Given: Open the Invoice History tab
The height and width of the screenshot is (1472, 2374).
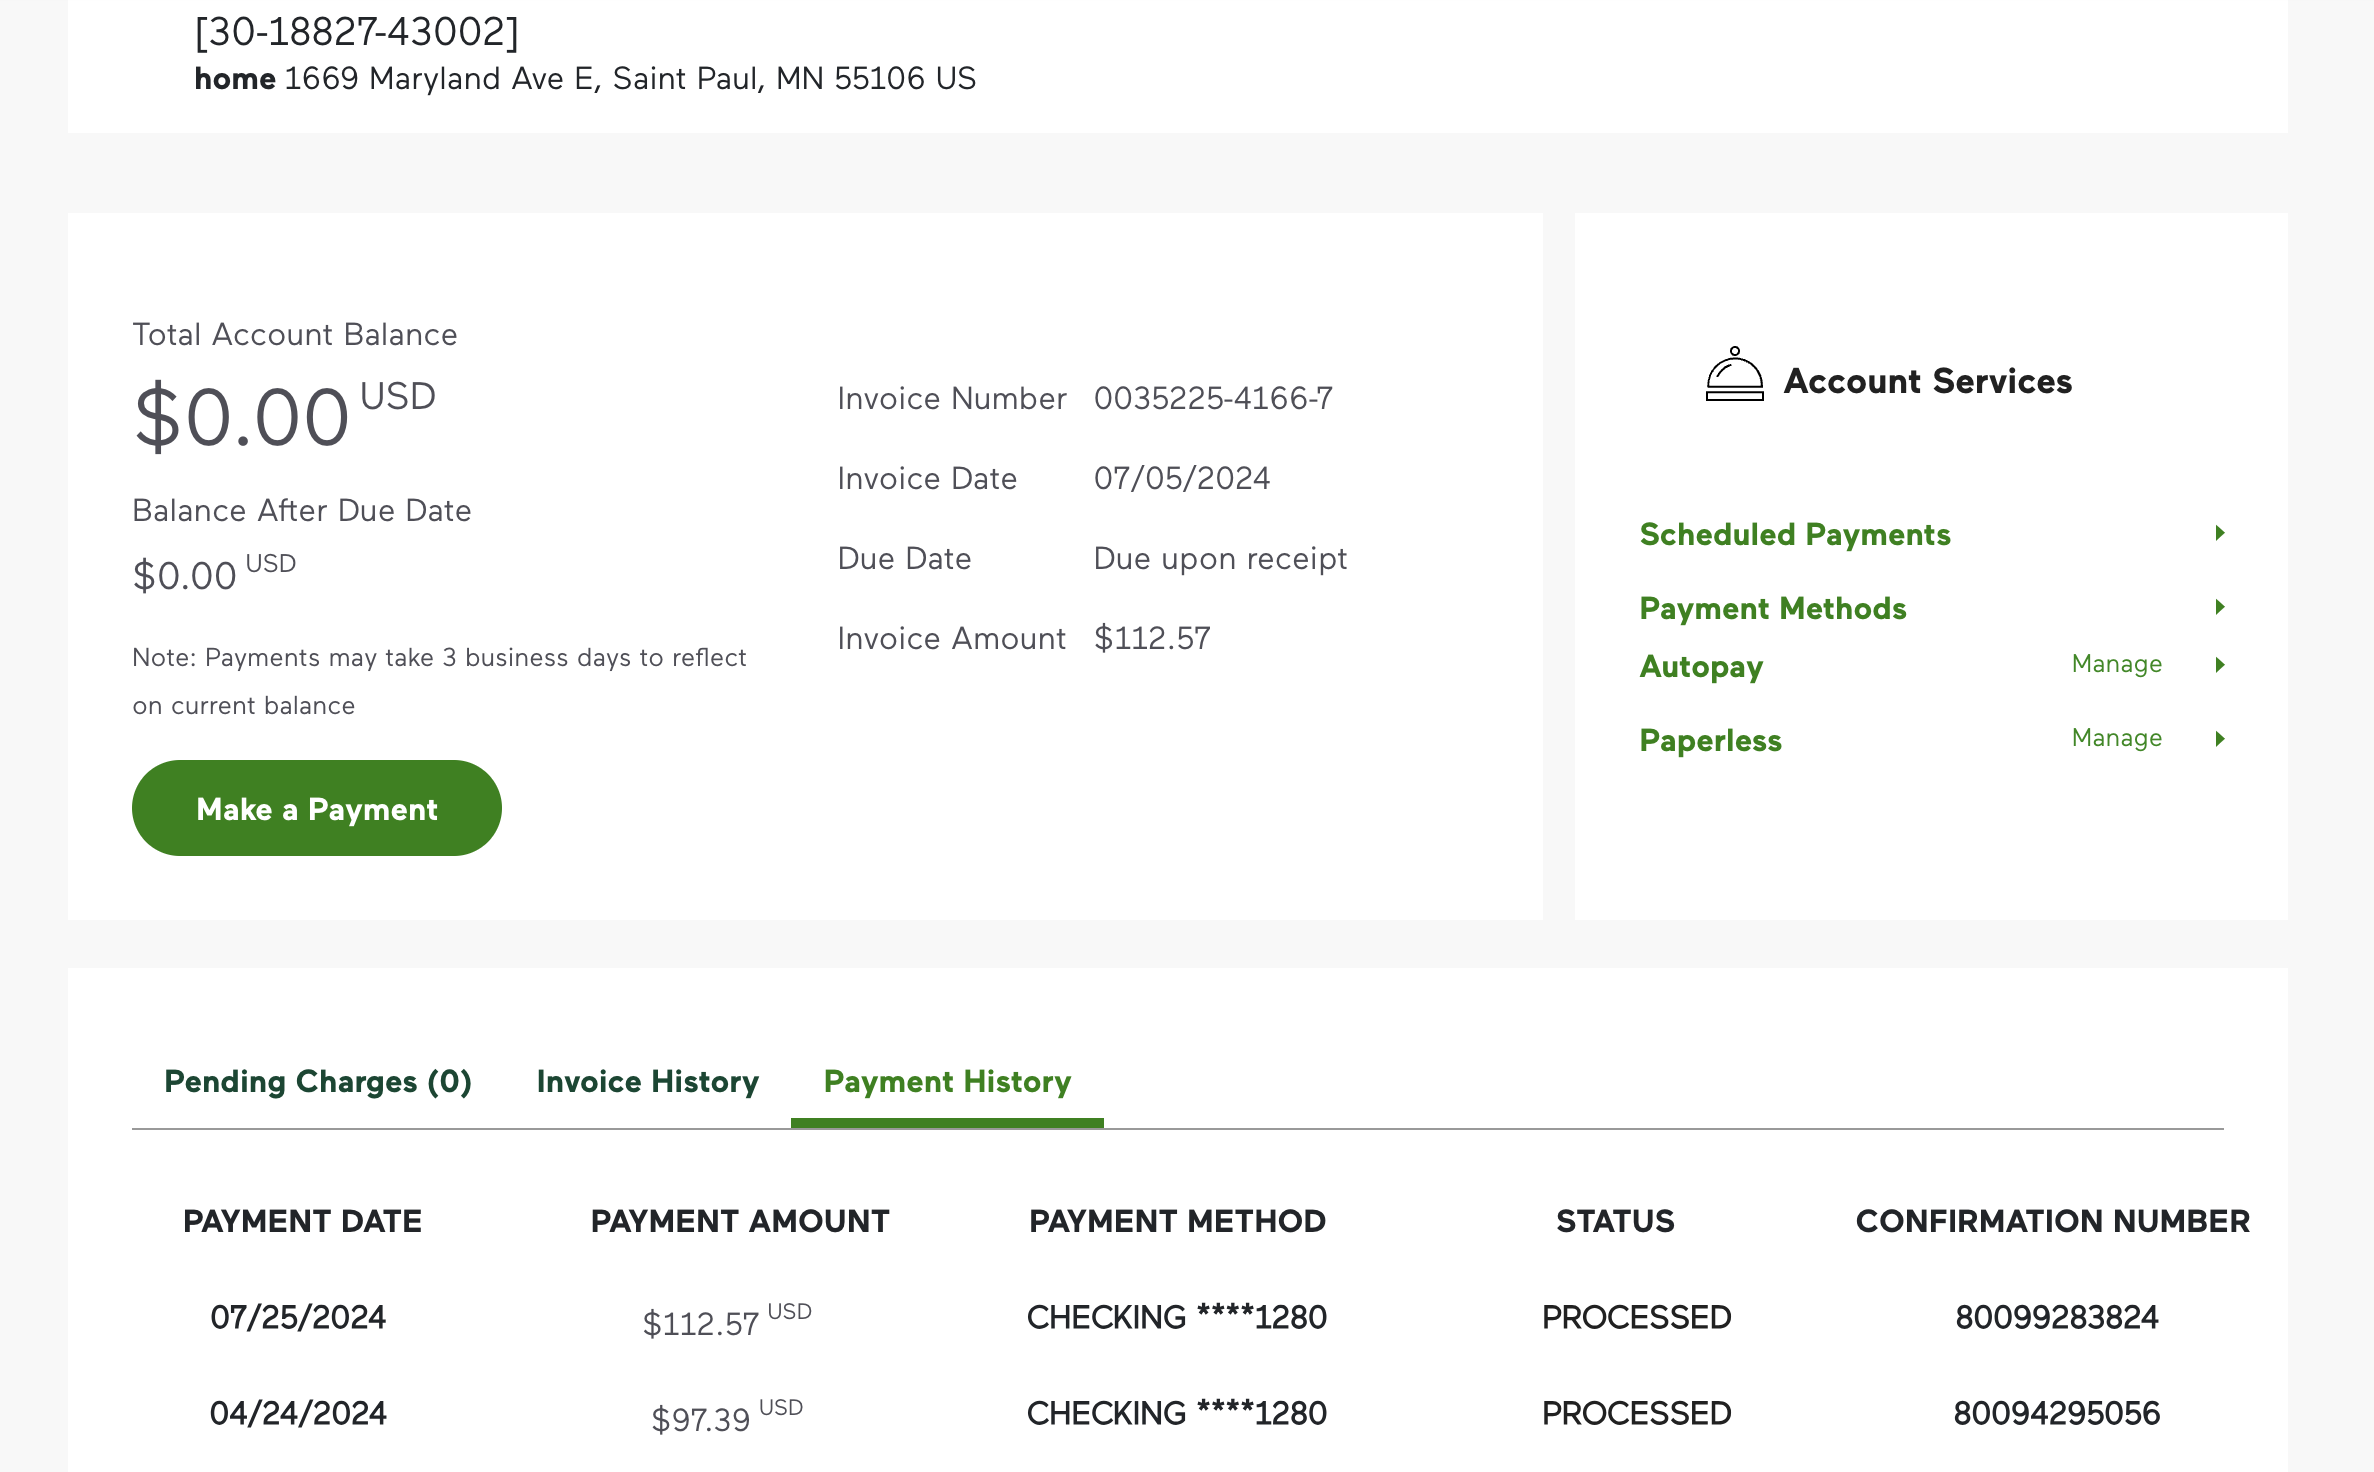Looking at the screenshot, I should pos(647,1081).
